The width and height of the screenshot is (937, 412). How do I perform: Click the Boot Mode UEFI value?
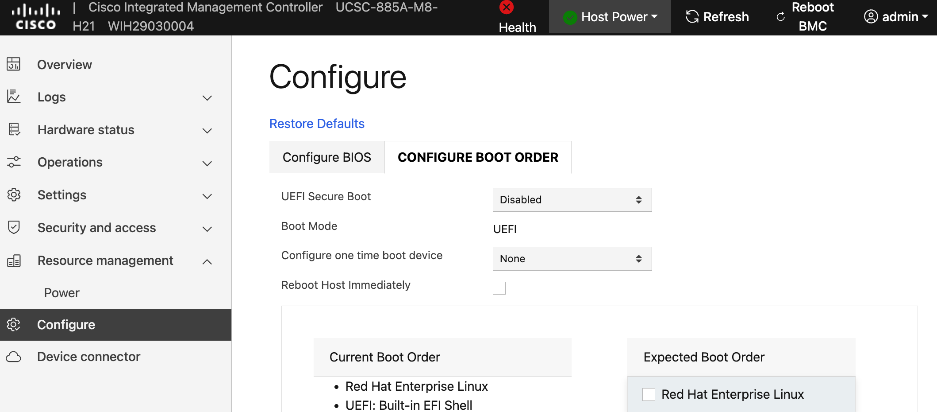click(505, 230)
